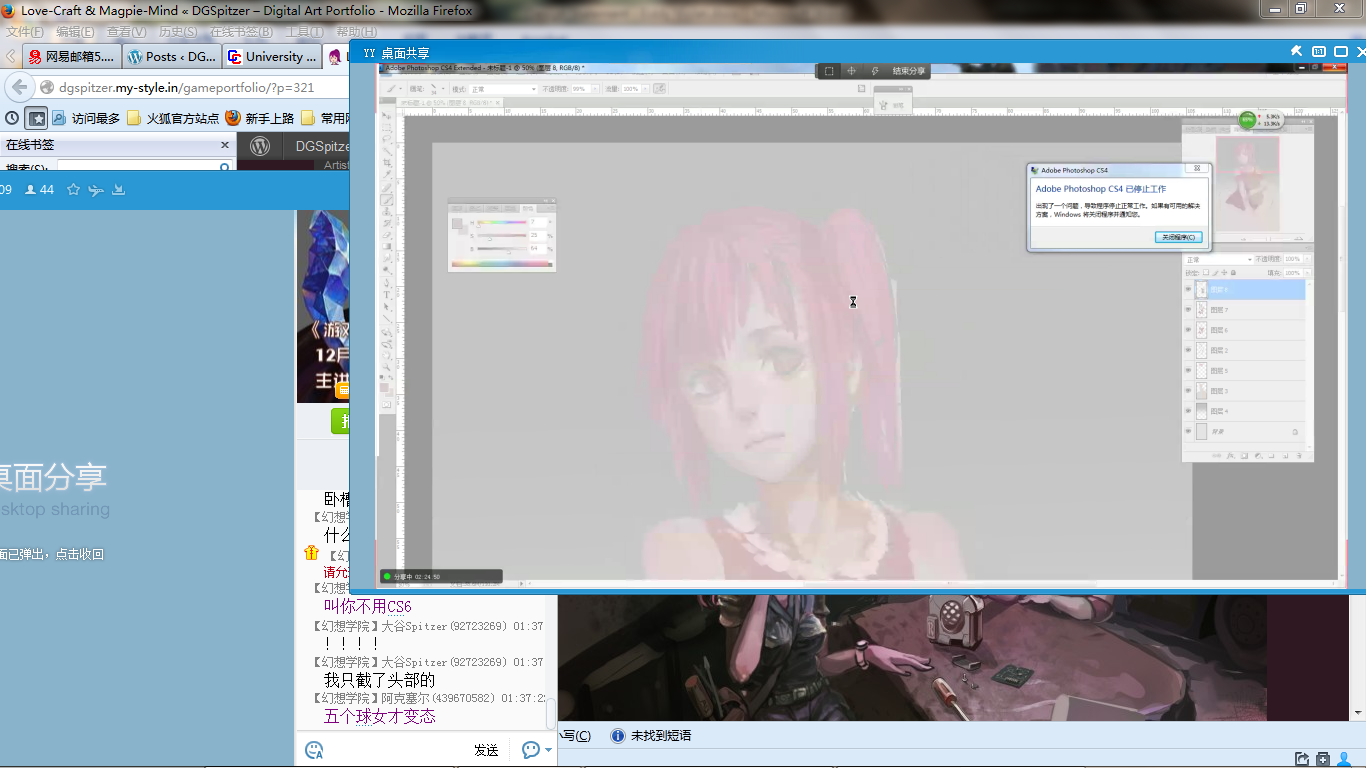Hide layer 图层 5 using its eye icon

pyautogui.click(x=1188, y=371)
